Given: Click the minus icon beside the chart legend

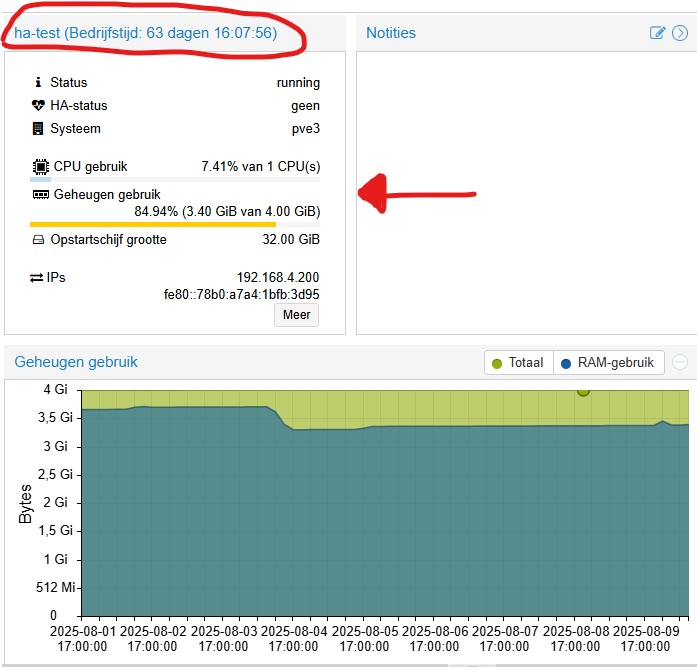Looking at the screenshot, I should coord(680,362).
